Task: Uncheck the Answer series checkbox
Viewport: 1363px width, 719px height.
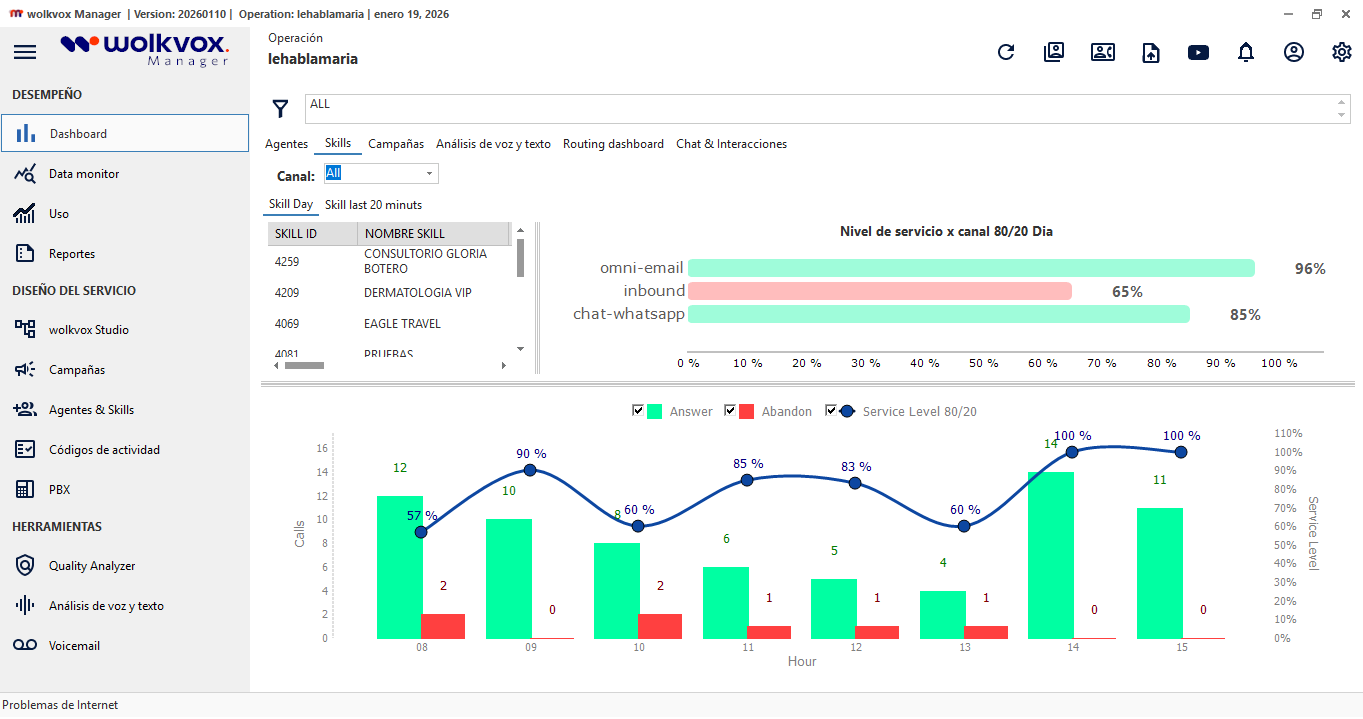Action: click(638, 411)
